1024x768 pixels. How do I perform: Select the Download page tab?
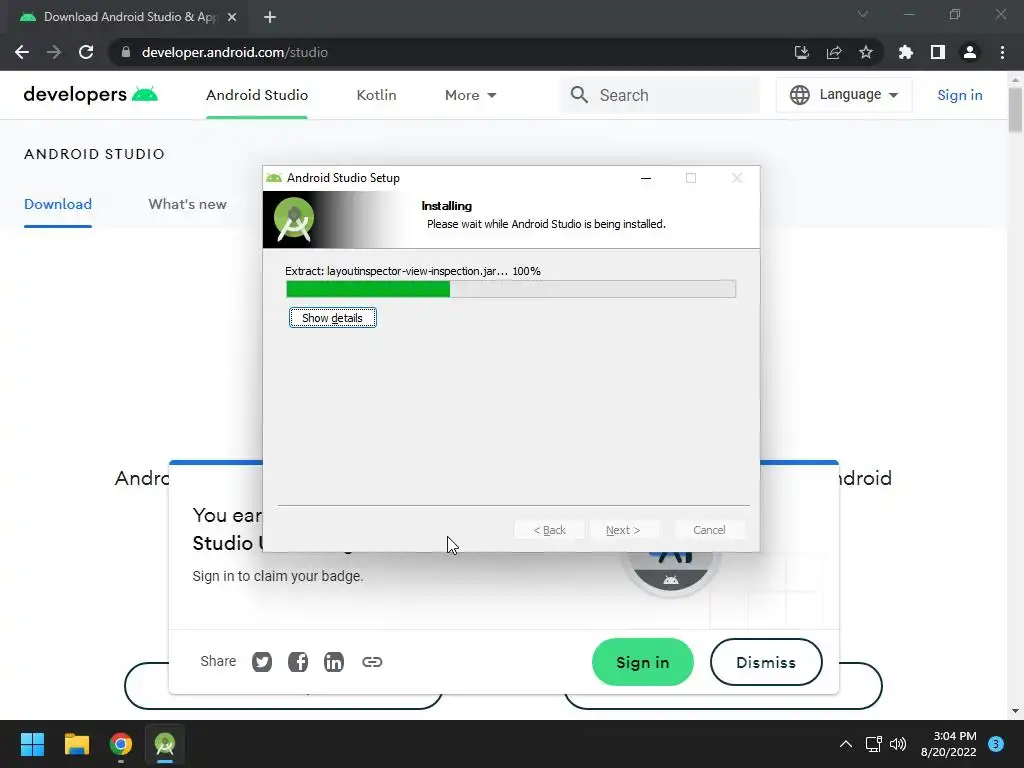coord(57,204)
